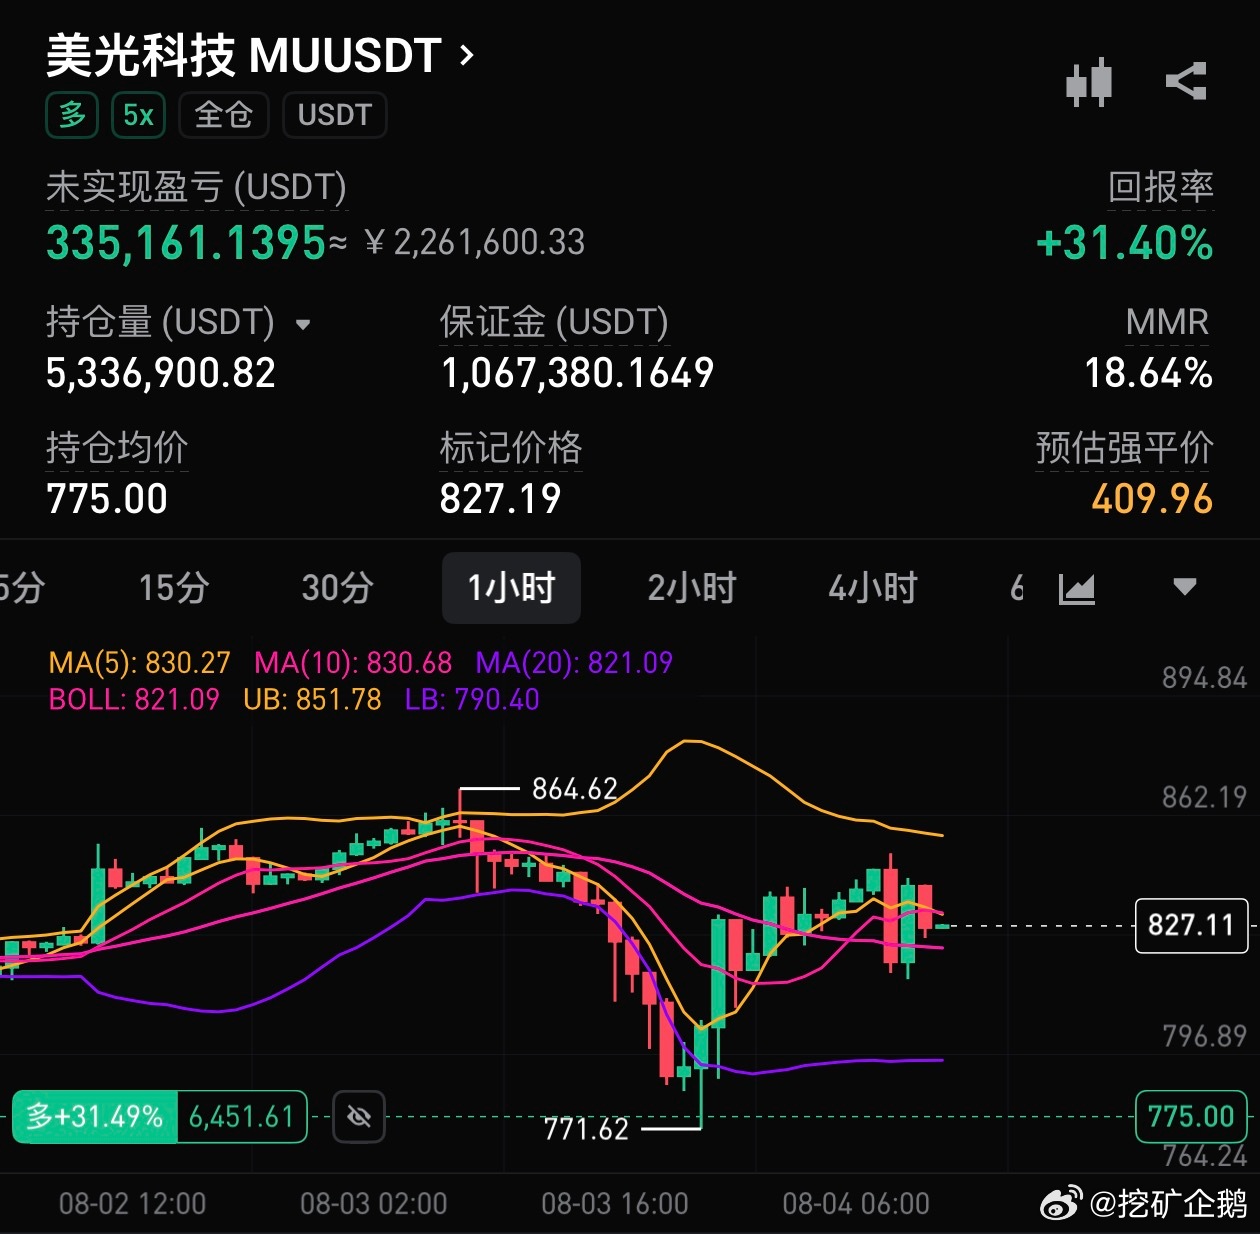This screenshot has height=1234, width=1260.
Task: Click the MA(5): 830.27 indicator text
Action: tap(139, 663)
